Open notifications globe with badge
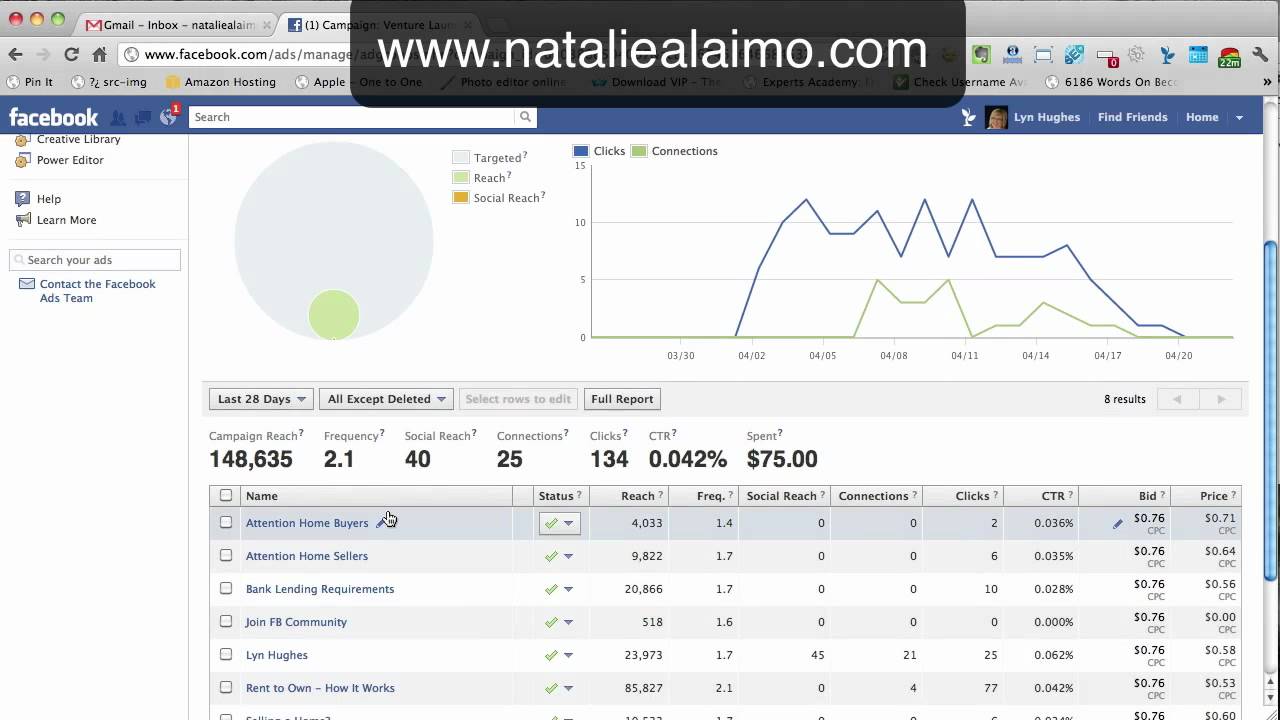The height and width of the screenshot is (720, 1280). point(168,116)
